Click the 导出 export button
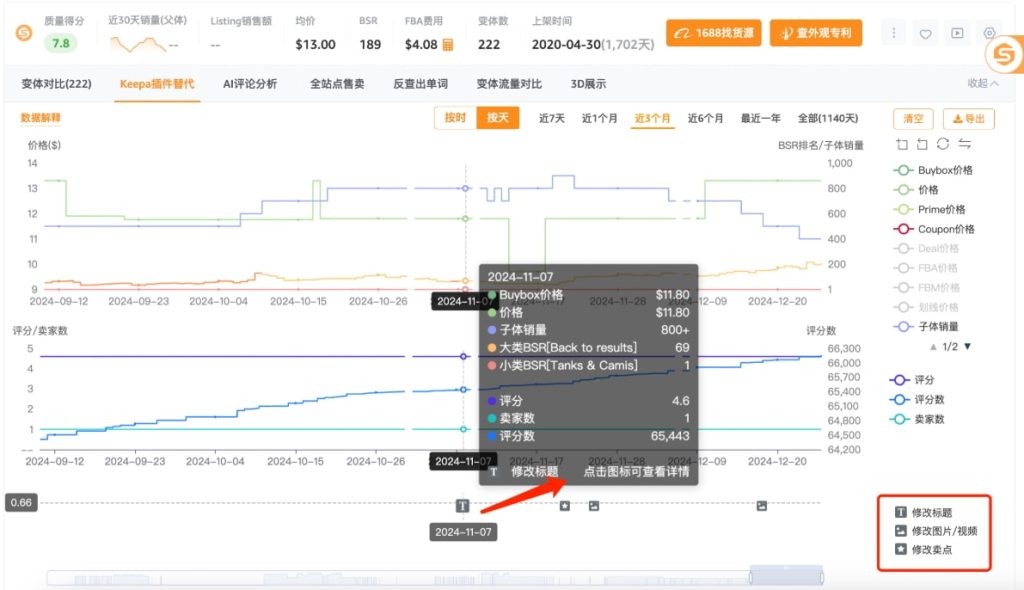This screenshot has height=590, width=1024. pos(967,118)
